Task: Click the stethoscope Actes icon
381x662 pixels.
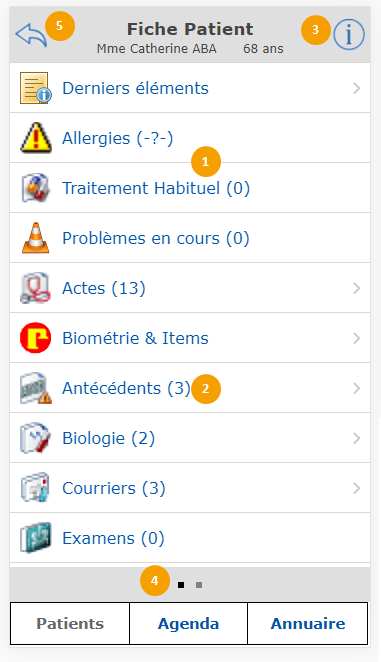Action: pyautogui.click(x=35, y=288)
